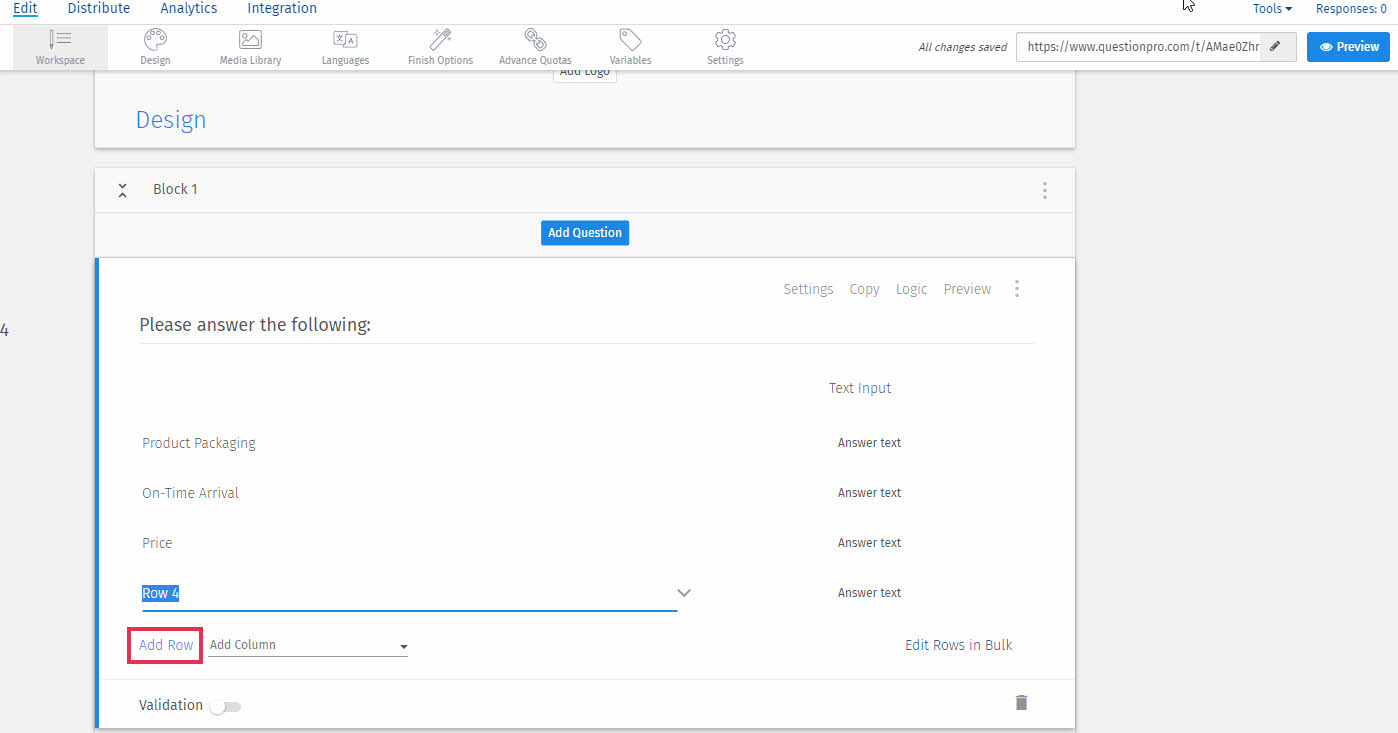Delete question using trash icon
Viewport: 1398px width, 733px height.
(x=1021, y=703)
